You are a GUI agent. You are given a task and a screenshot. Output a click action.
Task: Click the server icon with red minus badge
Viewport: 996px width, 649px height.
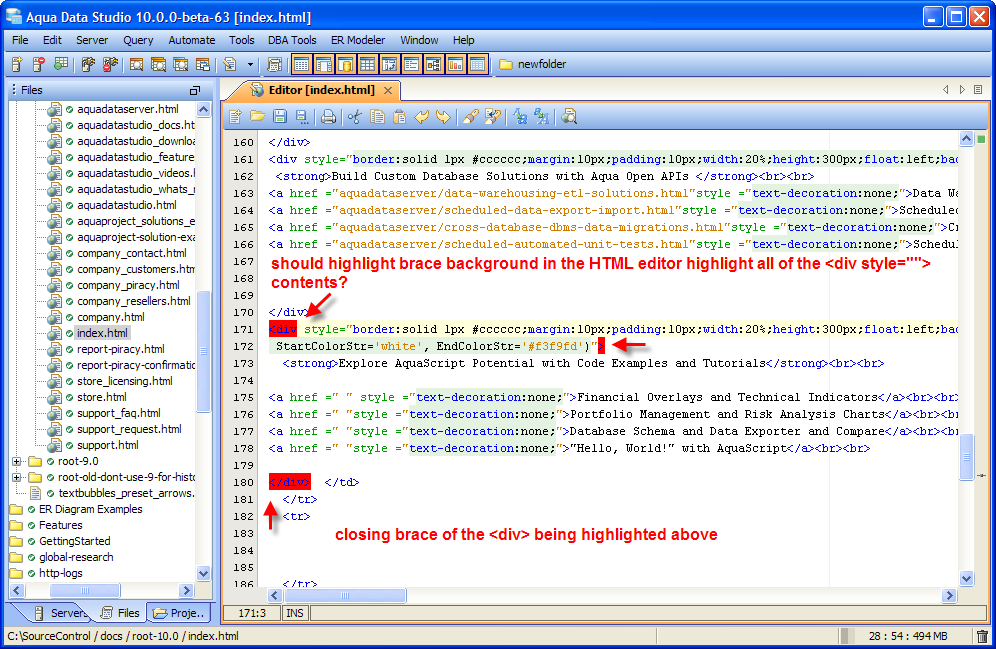pos(39,64)
